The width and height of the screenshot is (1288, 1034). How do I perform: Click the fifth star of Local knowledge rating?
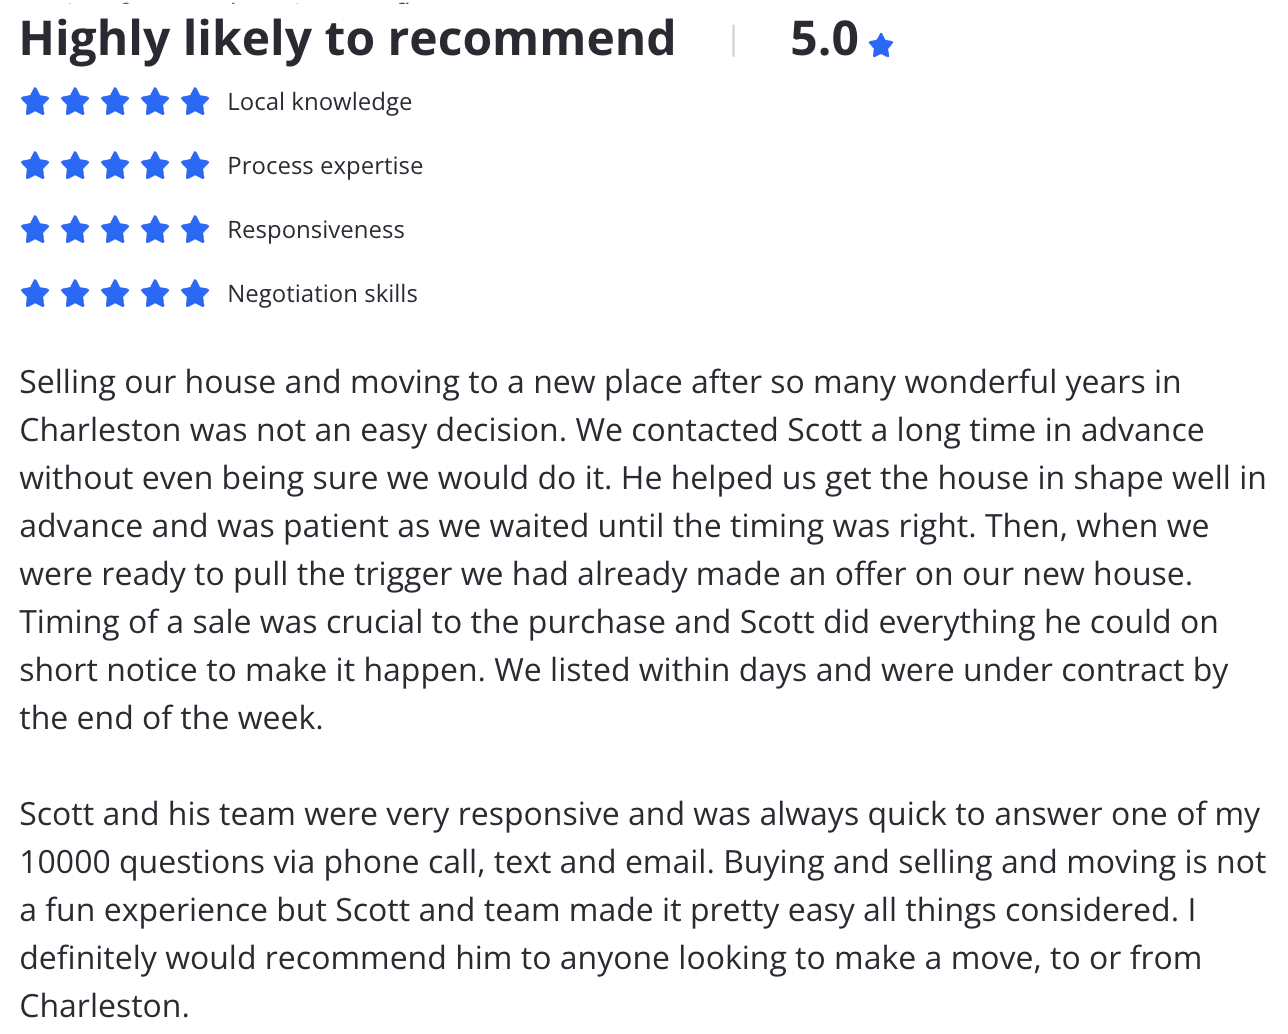195,101
